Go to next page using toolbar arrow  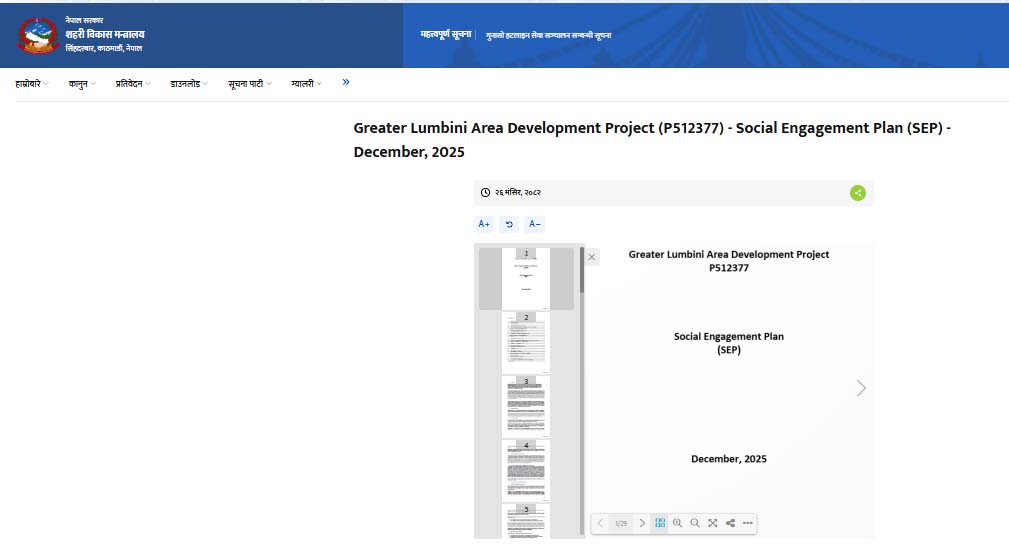tap(642, 523)
